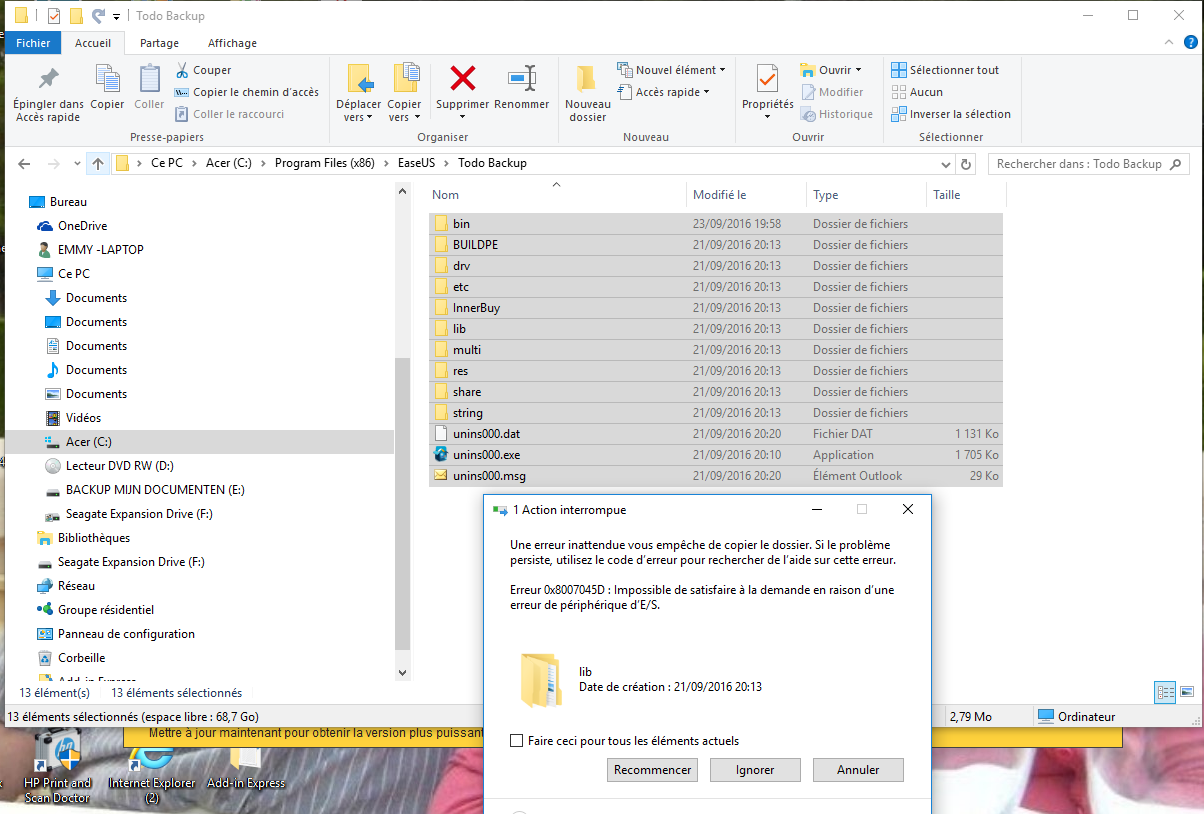
Task: Click EaseUS in the address path
Action: pos(417,163)
